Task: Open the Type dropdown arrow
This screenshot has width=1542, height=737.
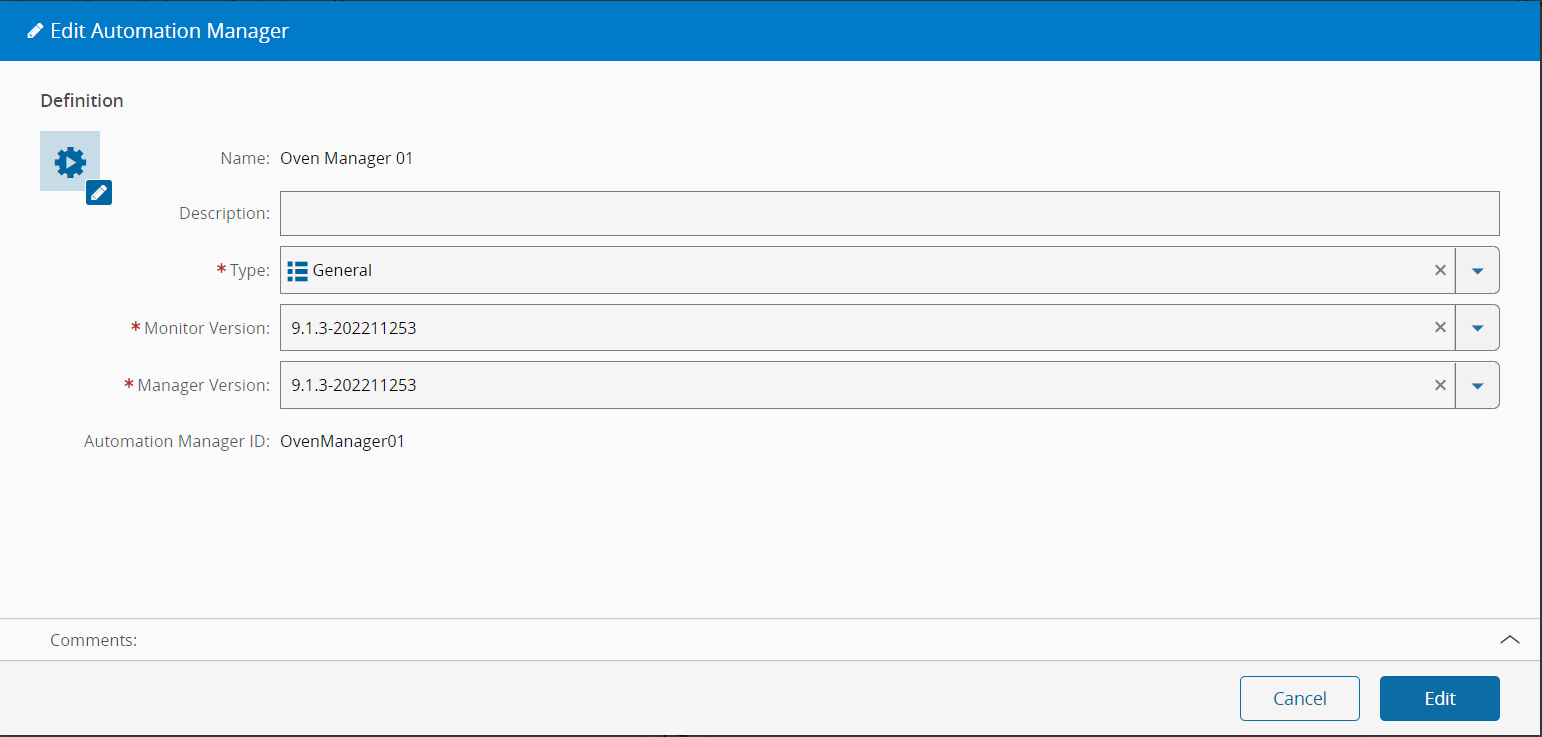Action: 1477,270
